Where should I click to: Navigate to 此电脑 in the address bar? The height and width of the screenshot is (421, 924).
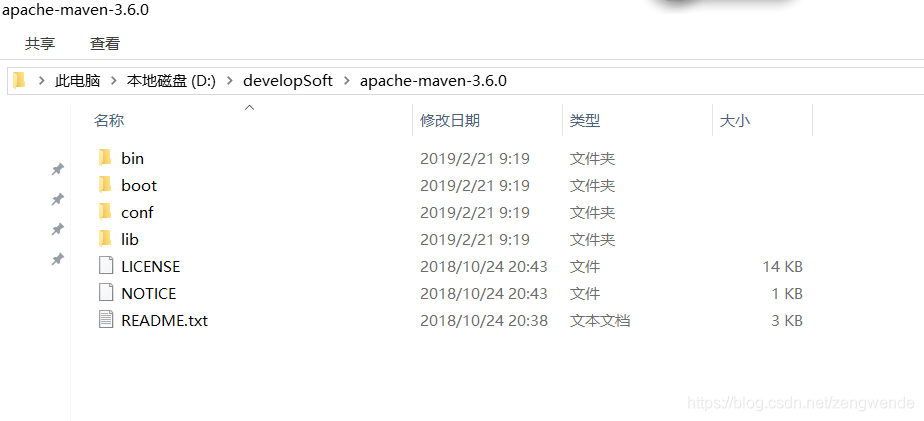click(78, 81)
